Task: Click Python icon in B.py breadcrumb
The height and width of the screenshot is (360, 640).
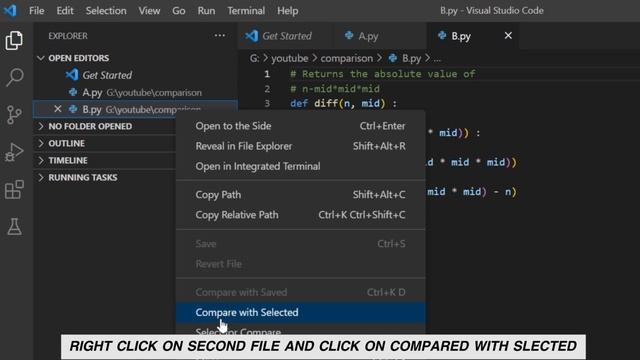Action: point(393,58)
